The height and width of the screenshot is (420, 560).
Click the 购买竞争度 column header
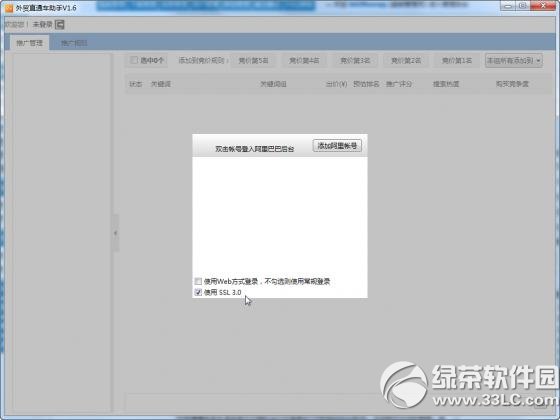click(512, 84)
